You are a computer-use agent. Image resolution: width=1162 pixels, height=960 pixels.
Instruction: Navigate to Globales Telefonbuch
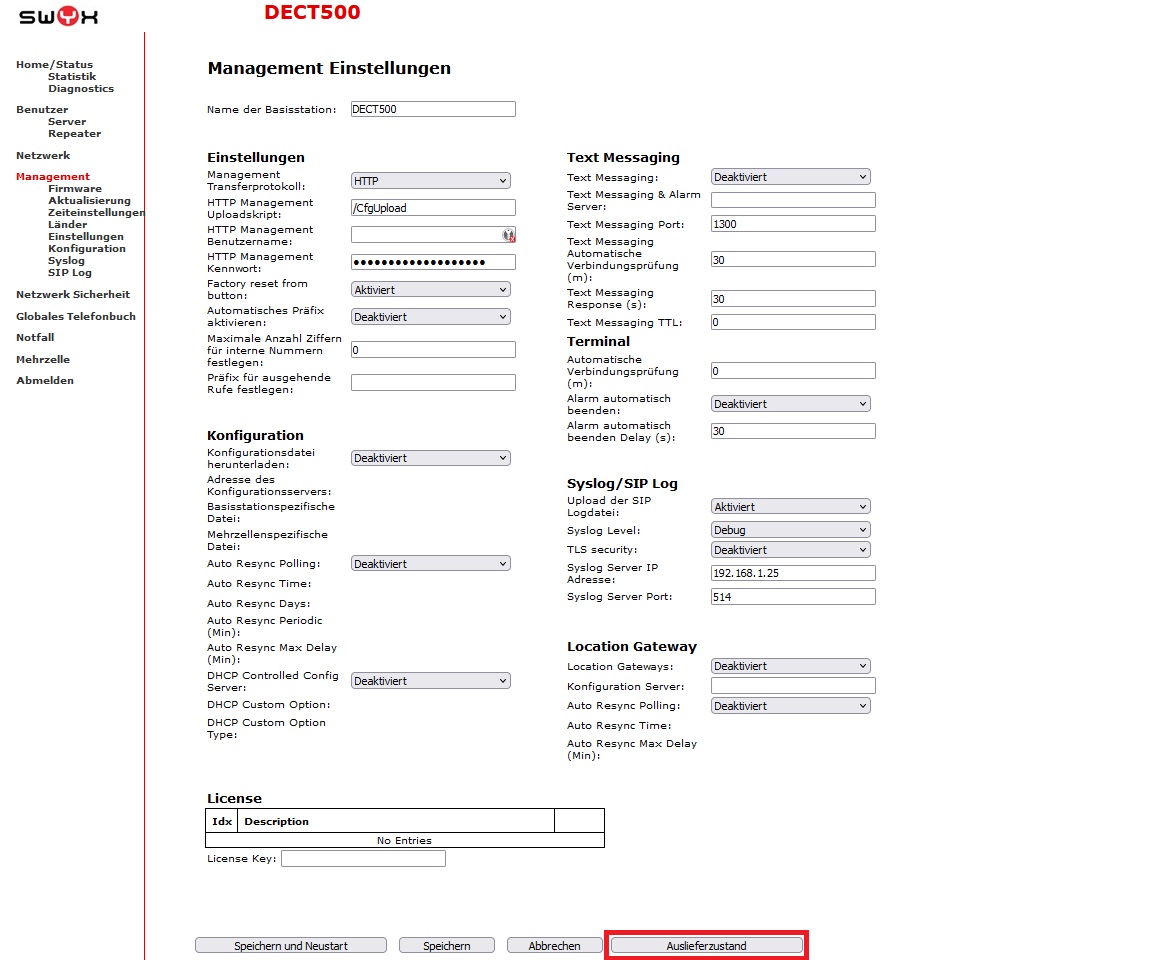[x=76, y=317]
